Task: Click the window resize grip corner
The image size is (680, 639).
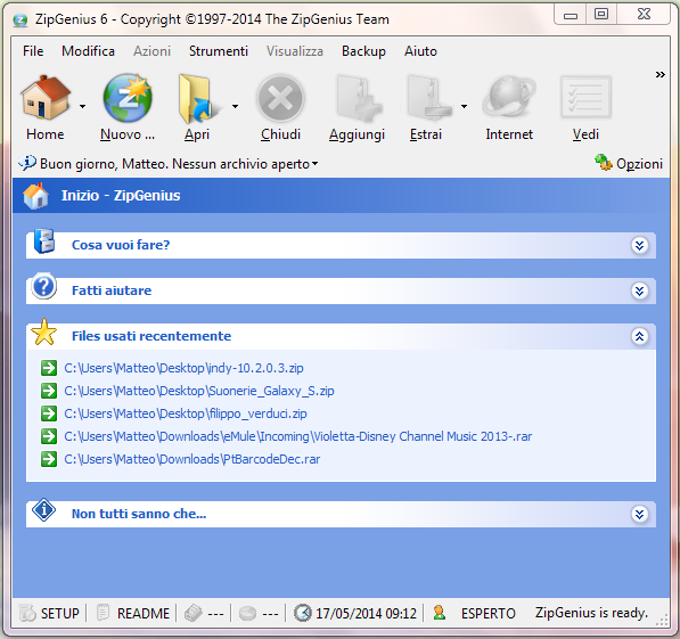Action: (662, 621)
